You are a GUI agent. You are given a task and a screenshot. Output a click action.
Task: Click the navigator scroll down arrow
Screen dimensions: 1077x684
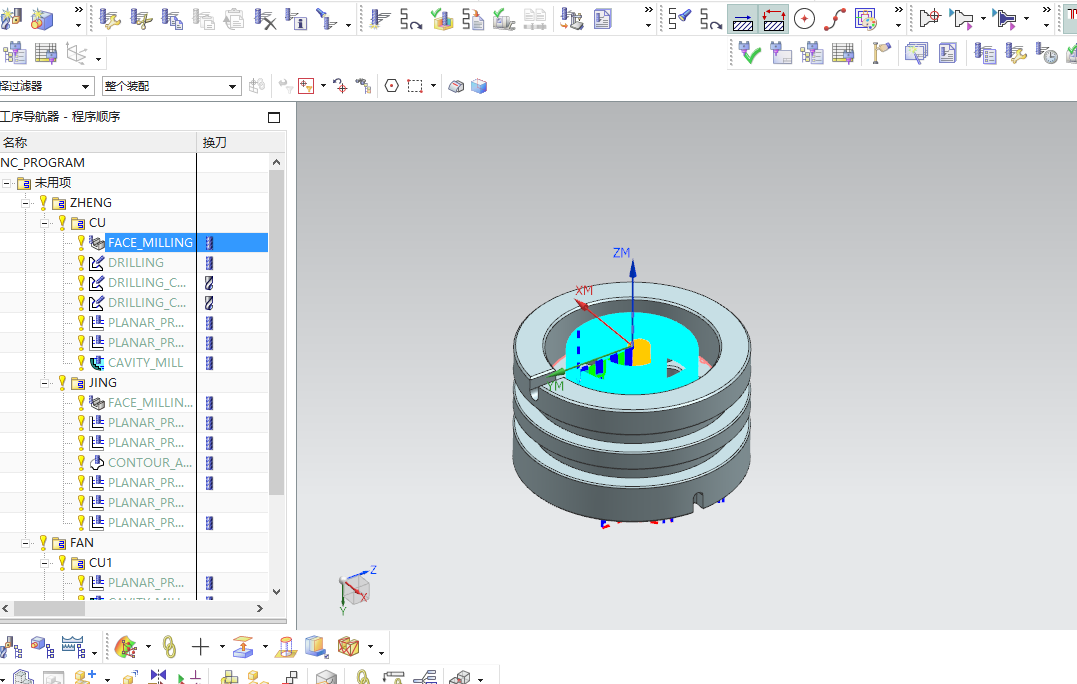[276, 591]
